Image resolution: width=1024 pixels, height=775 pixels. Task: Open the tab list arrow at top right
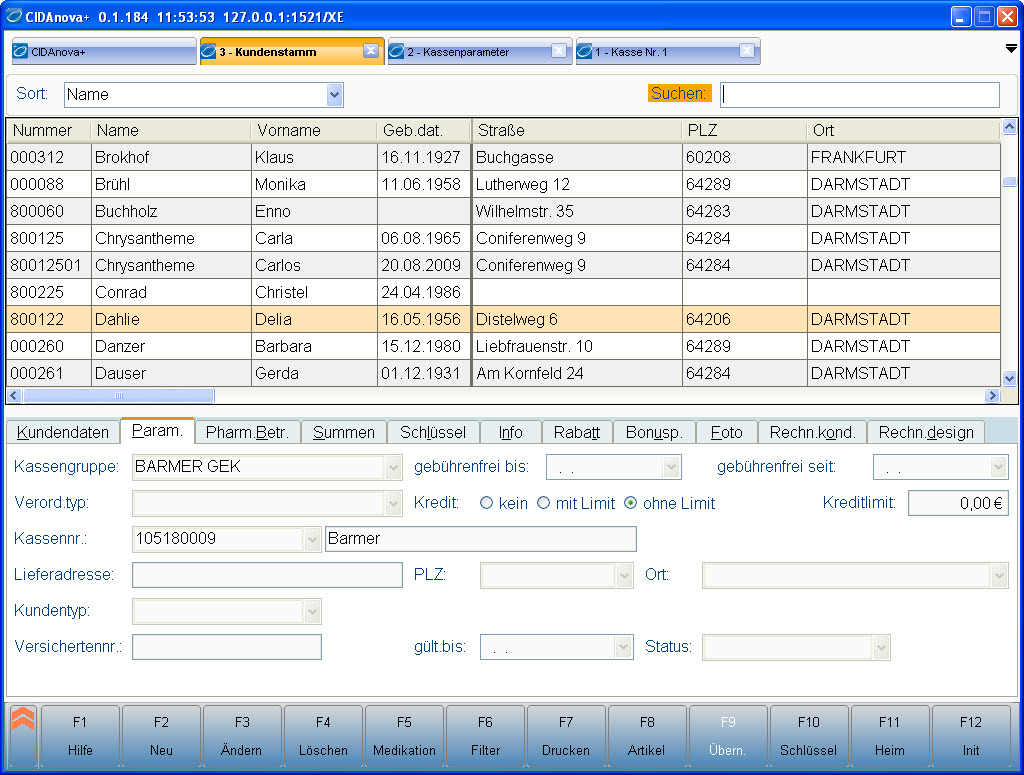pyautogui.click(x=1011, y=48)
